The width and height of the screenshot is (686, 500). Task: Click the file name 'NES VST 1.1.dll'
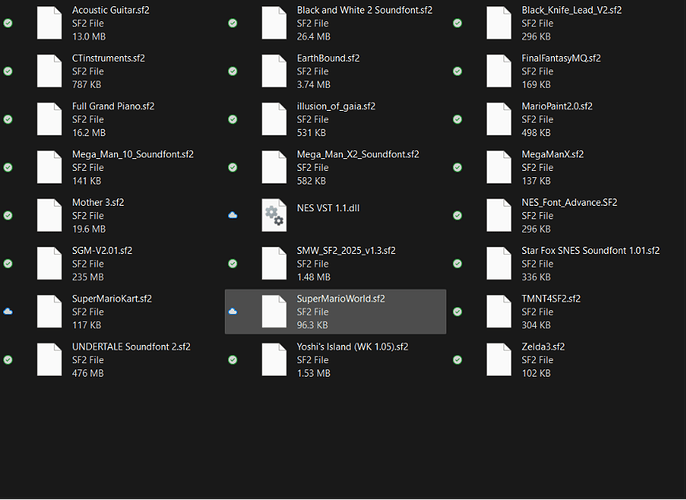click(x=328, y=208)
